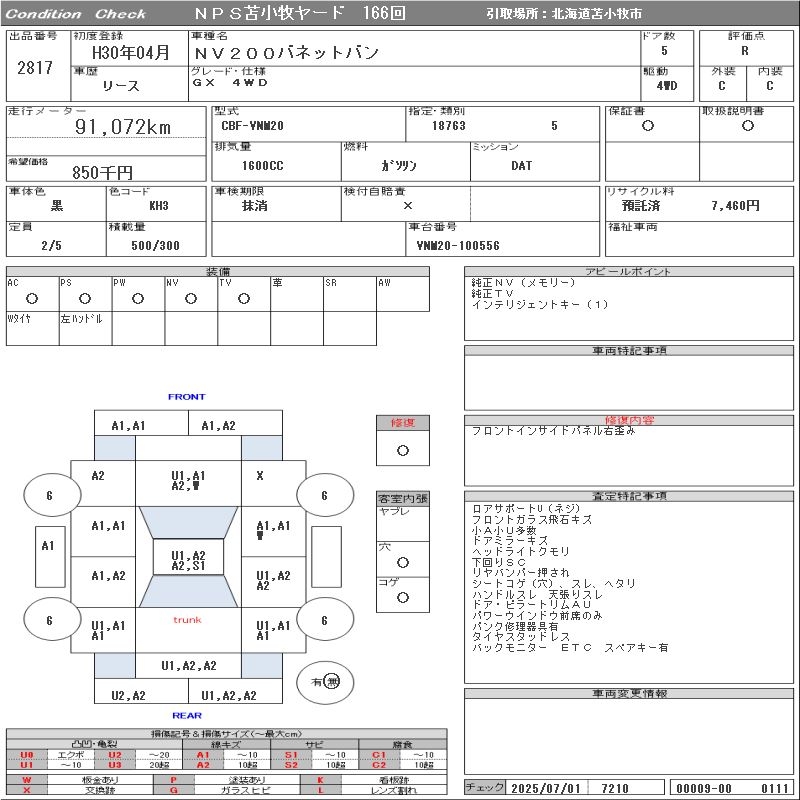Click the circle mark in the PS cell
800x800 pixels.
point(85,298)
